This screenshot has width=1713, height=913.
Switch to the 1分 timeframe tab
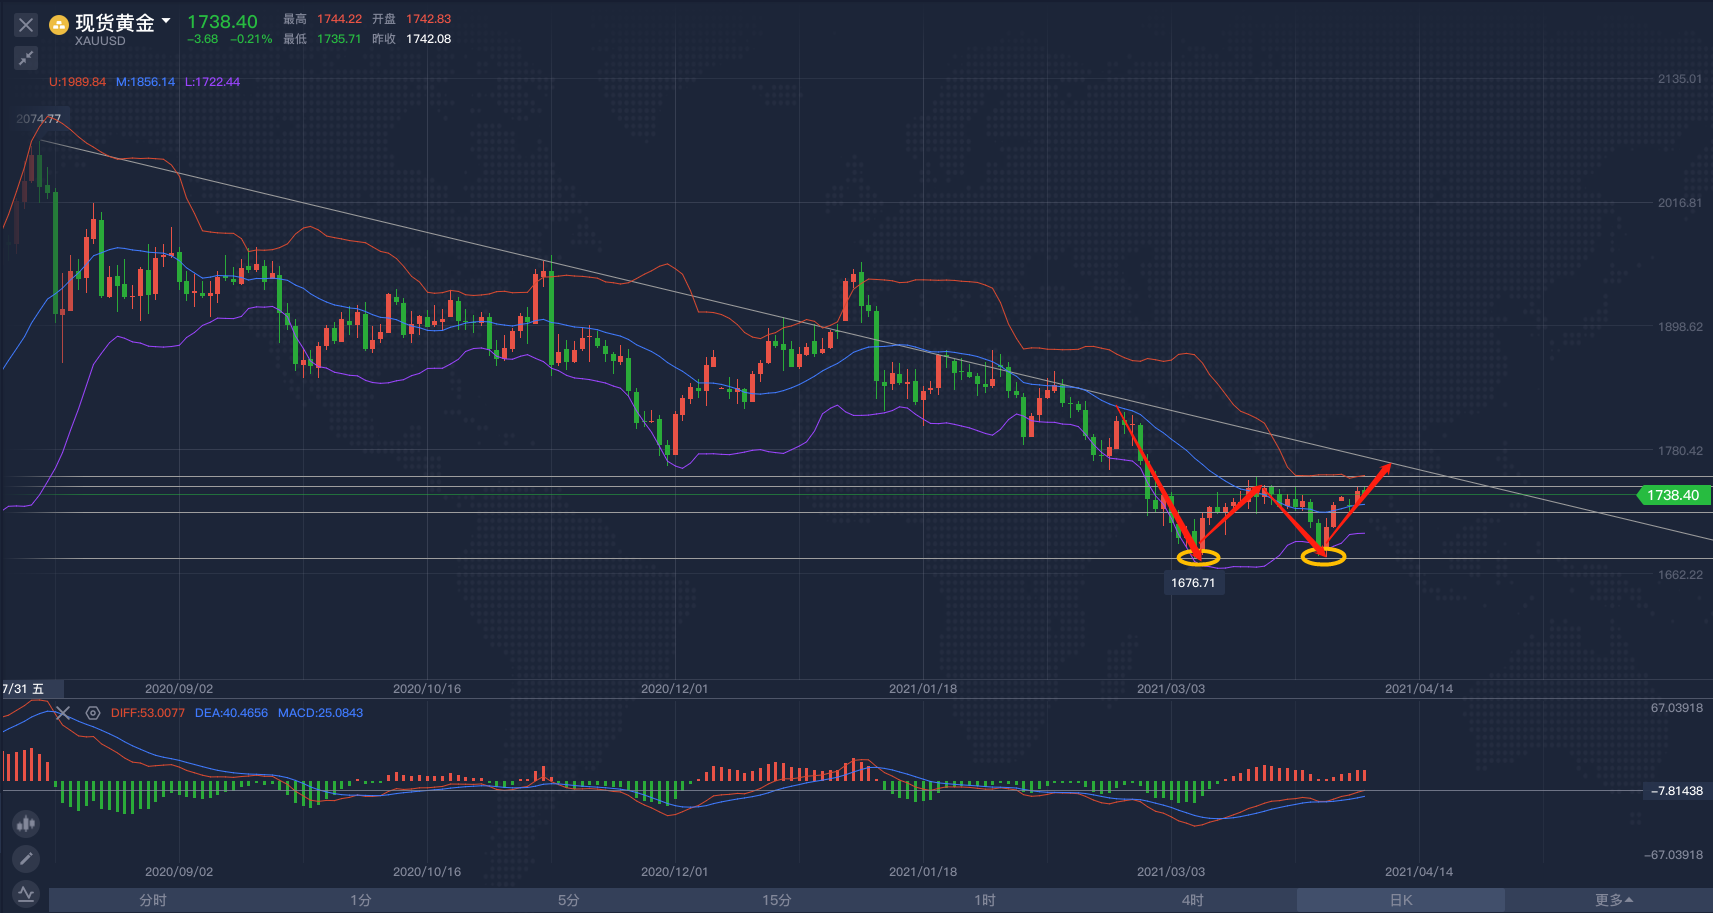point(361,900)
